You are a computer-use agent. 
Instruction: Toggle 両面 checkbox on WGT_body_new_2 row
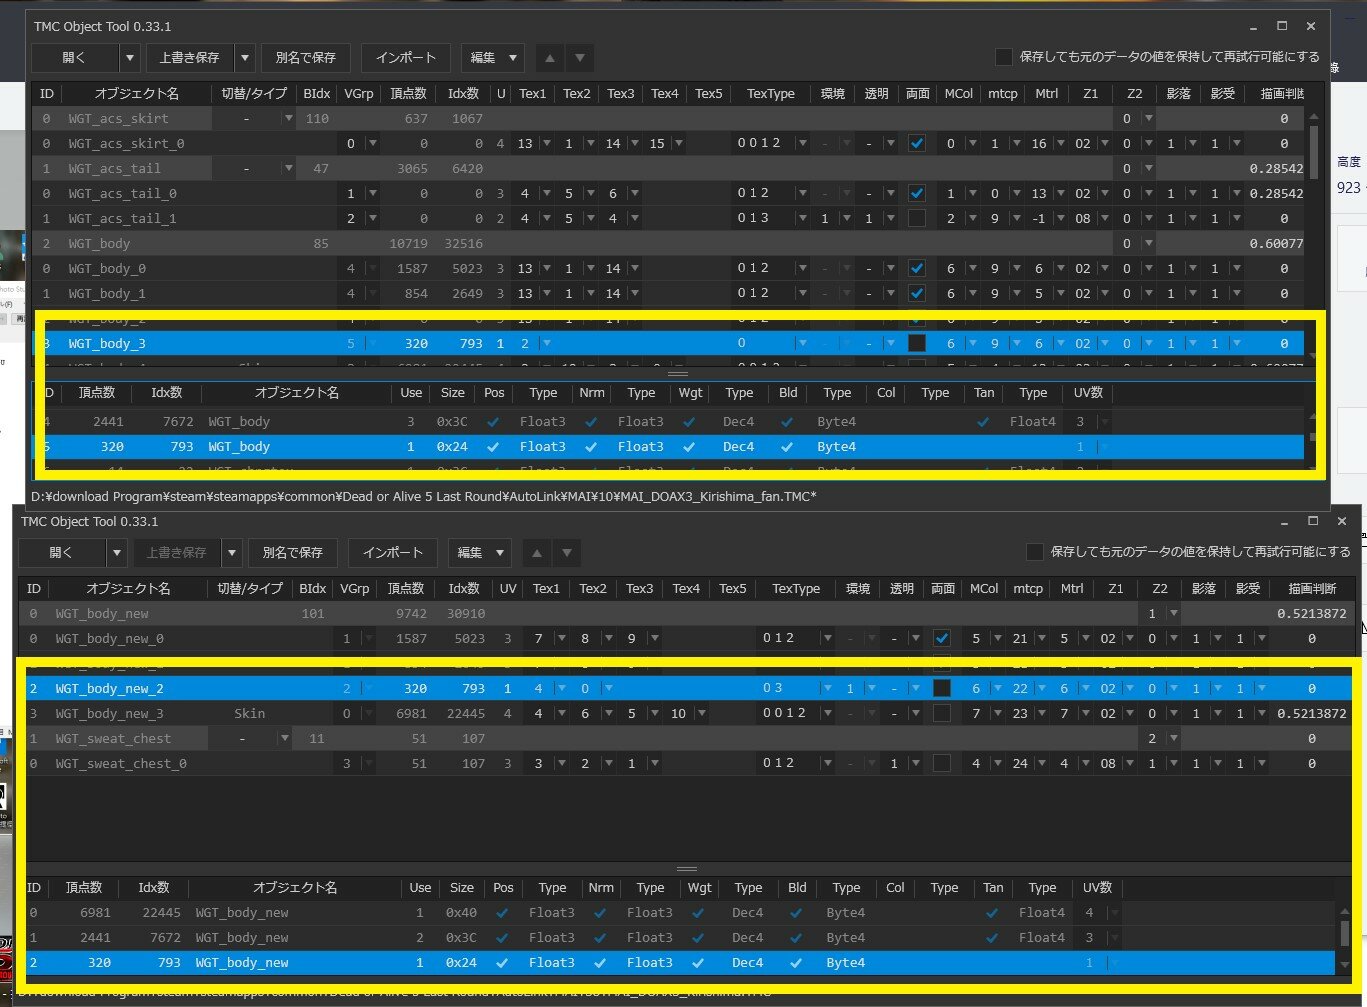tap(941, 689)
